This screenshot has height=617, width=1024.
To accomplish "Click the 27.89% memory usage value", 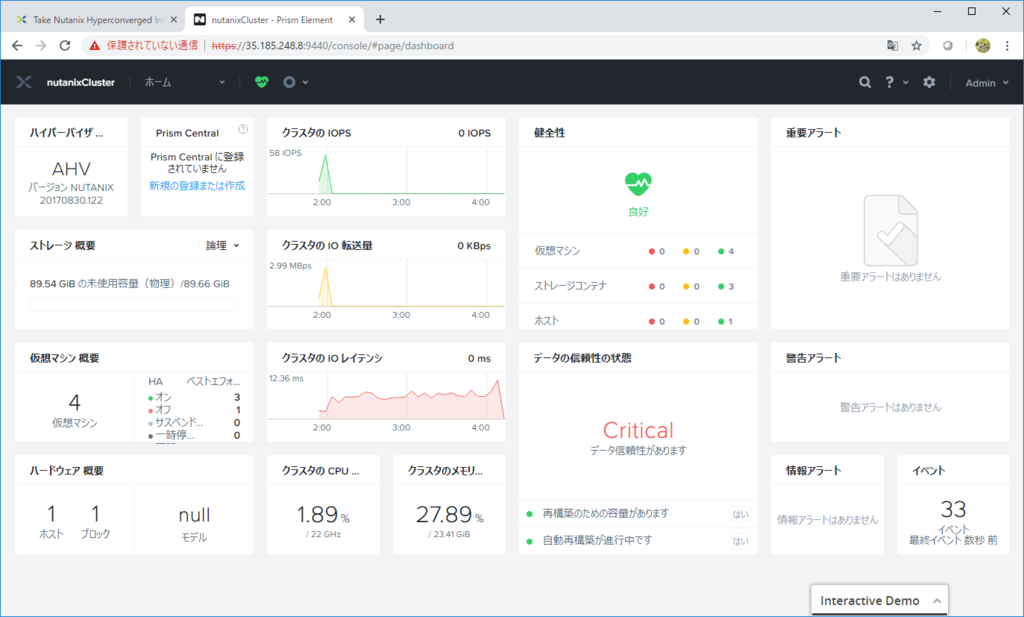I will (449, 515).
